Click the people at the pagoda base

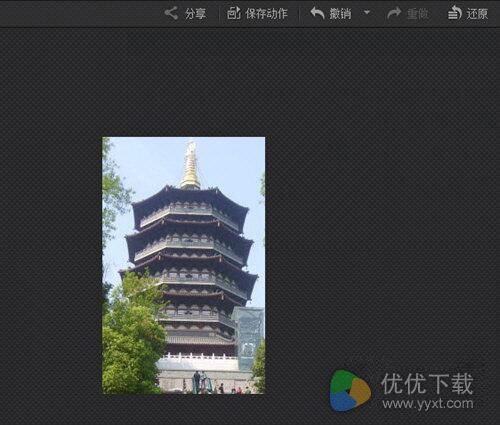202,382
